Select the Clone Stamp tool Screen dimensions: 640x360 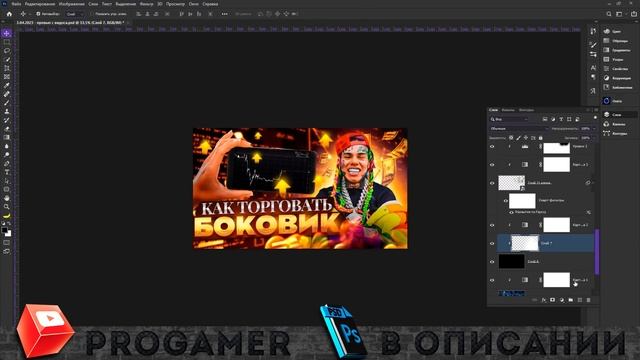pyautogui.click(x=7, y=111)
